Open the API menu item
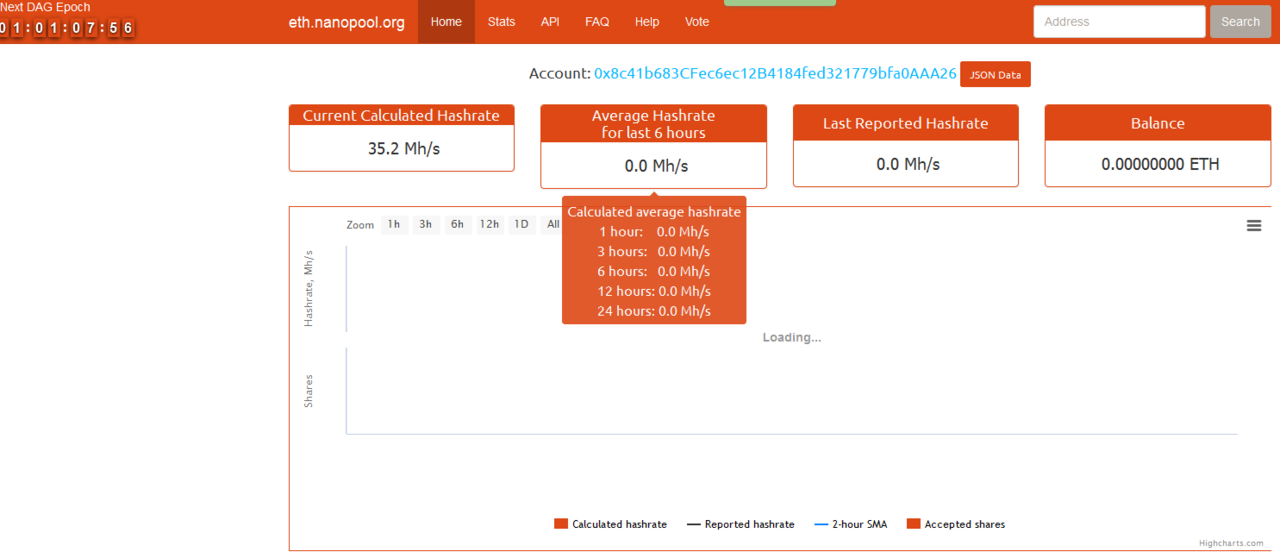The height and width of the screenshot is (552, 1280). pos(550,22)
